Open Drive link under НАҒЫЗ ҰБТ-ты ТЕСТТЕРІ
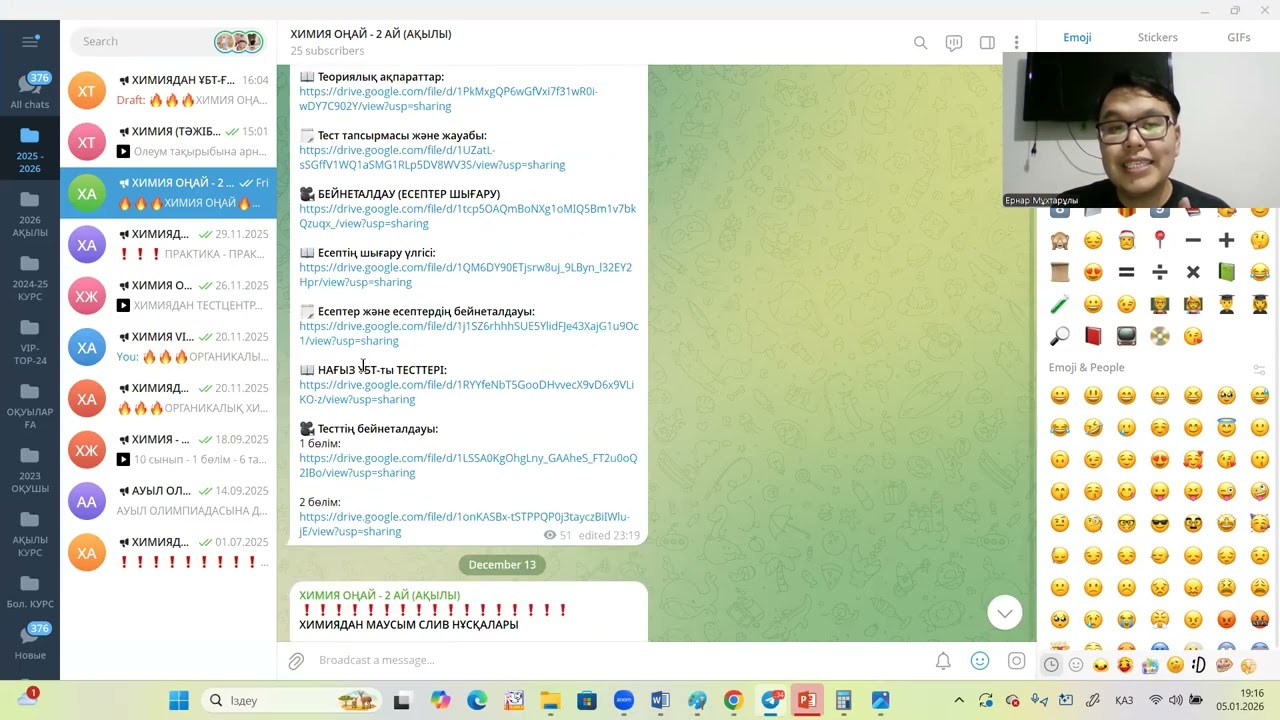 click(466, 392)
